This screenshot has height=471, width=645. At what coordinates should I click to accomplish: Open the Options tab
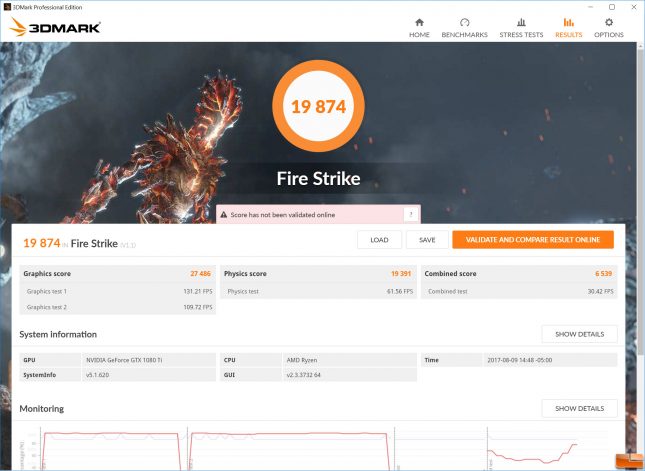coord(609,28)
